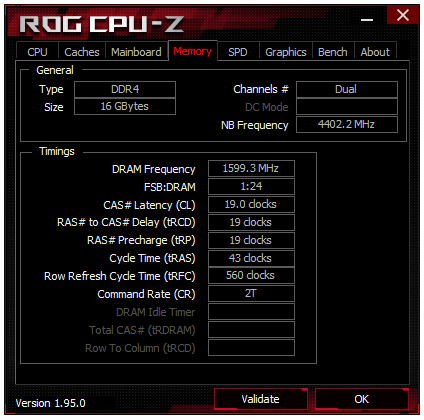
Task: Click the Validate button
Action: [260, 399]
